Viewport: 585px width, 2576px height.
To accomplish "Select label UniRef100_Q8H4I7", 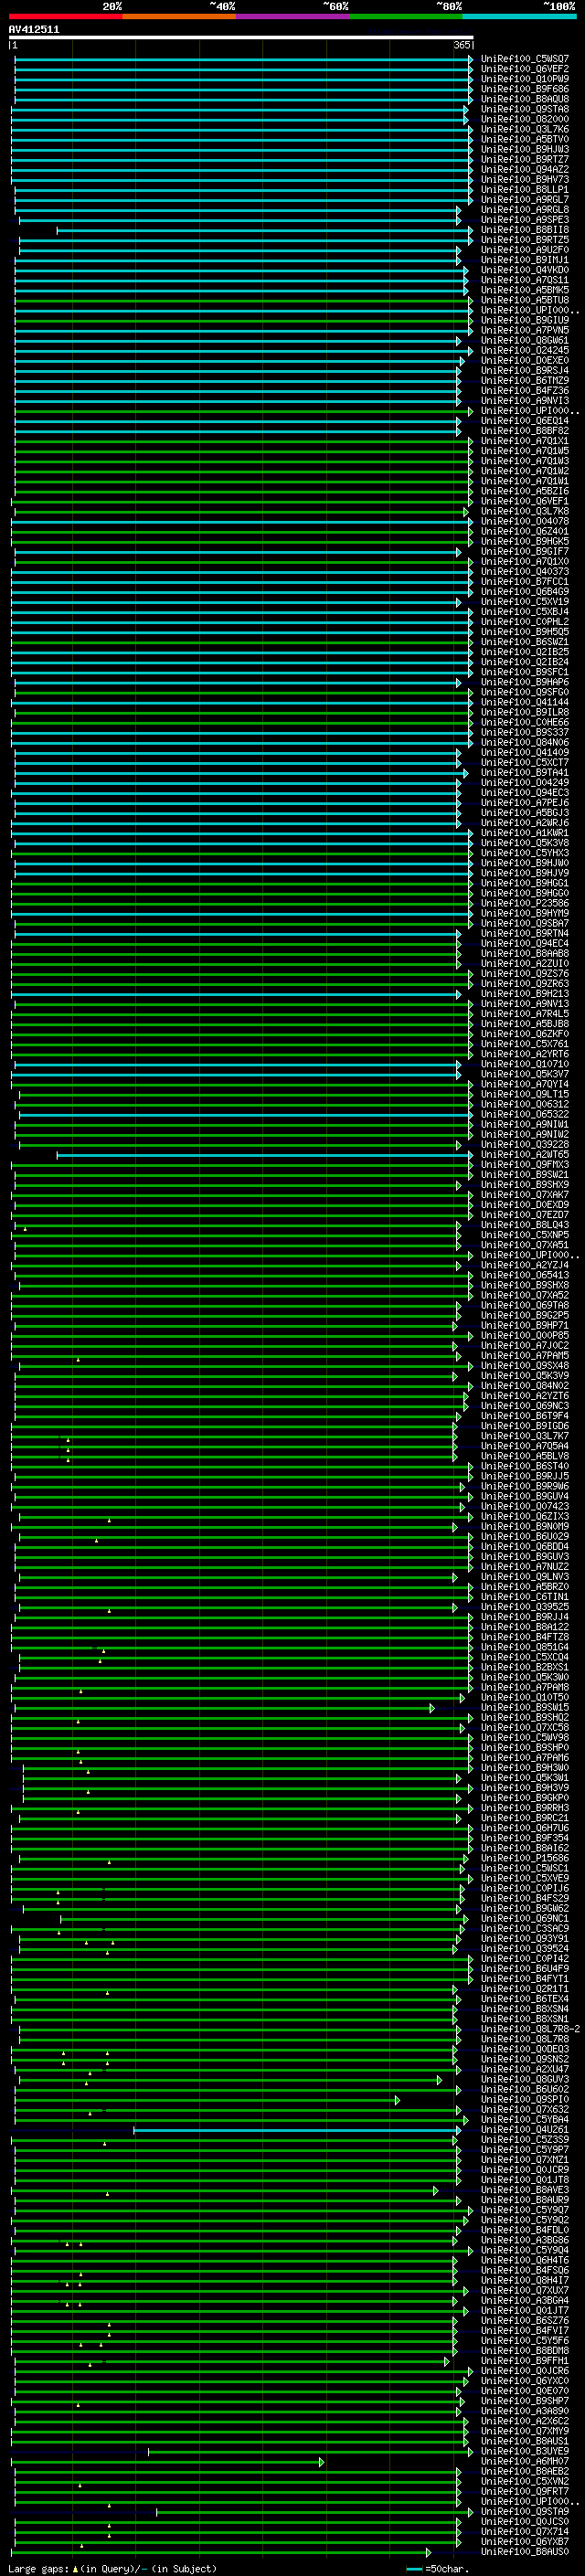I will click(525, 2280).
